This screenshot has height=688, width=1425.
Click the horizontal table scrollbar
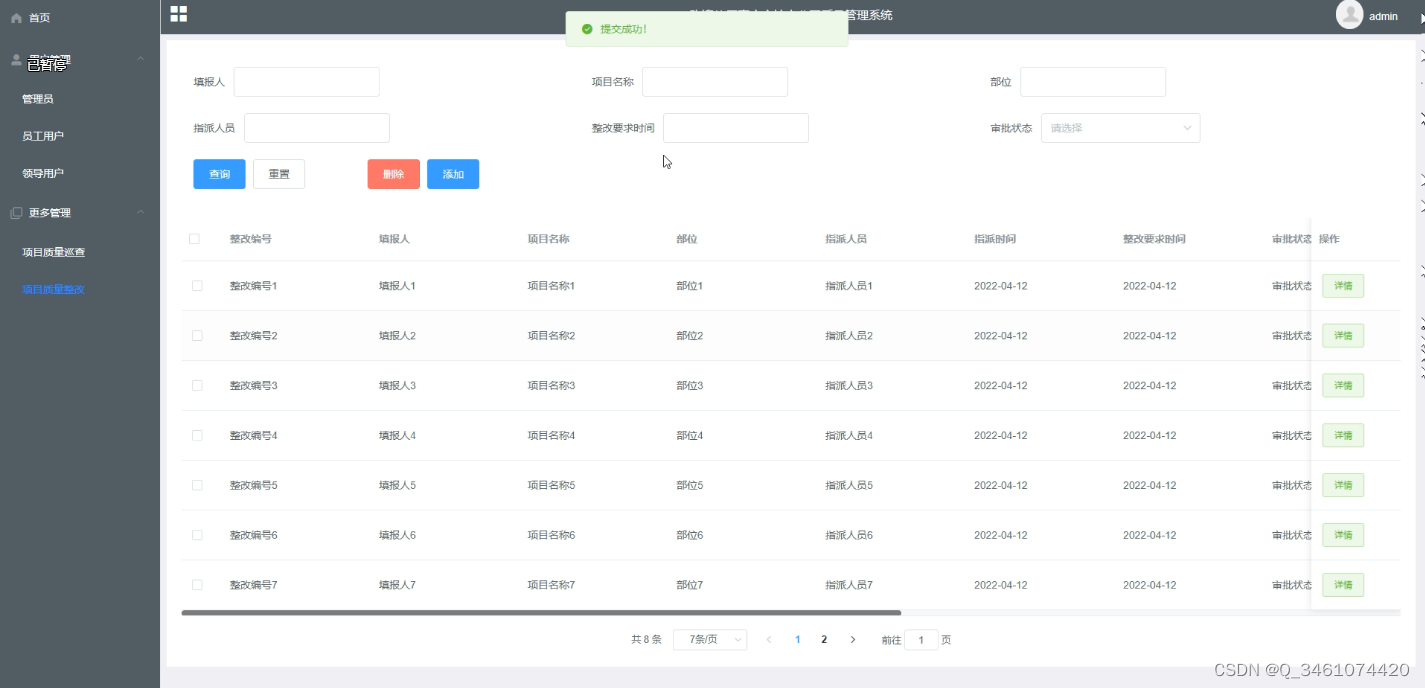pyautogui.click(x=541, y=612)
